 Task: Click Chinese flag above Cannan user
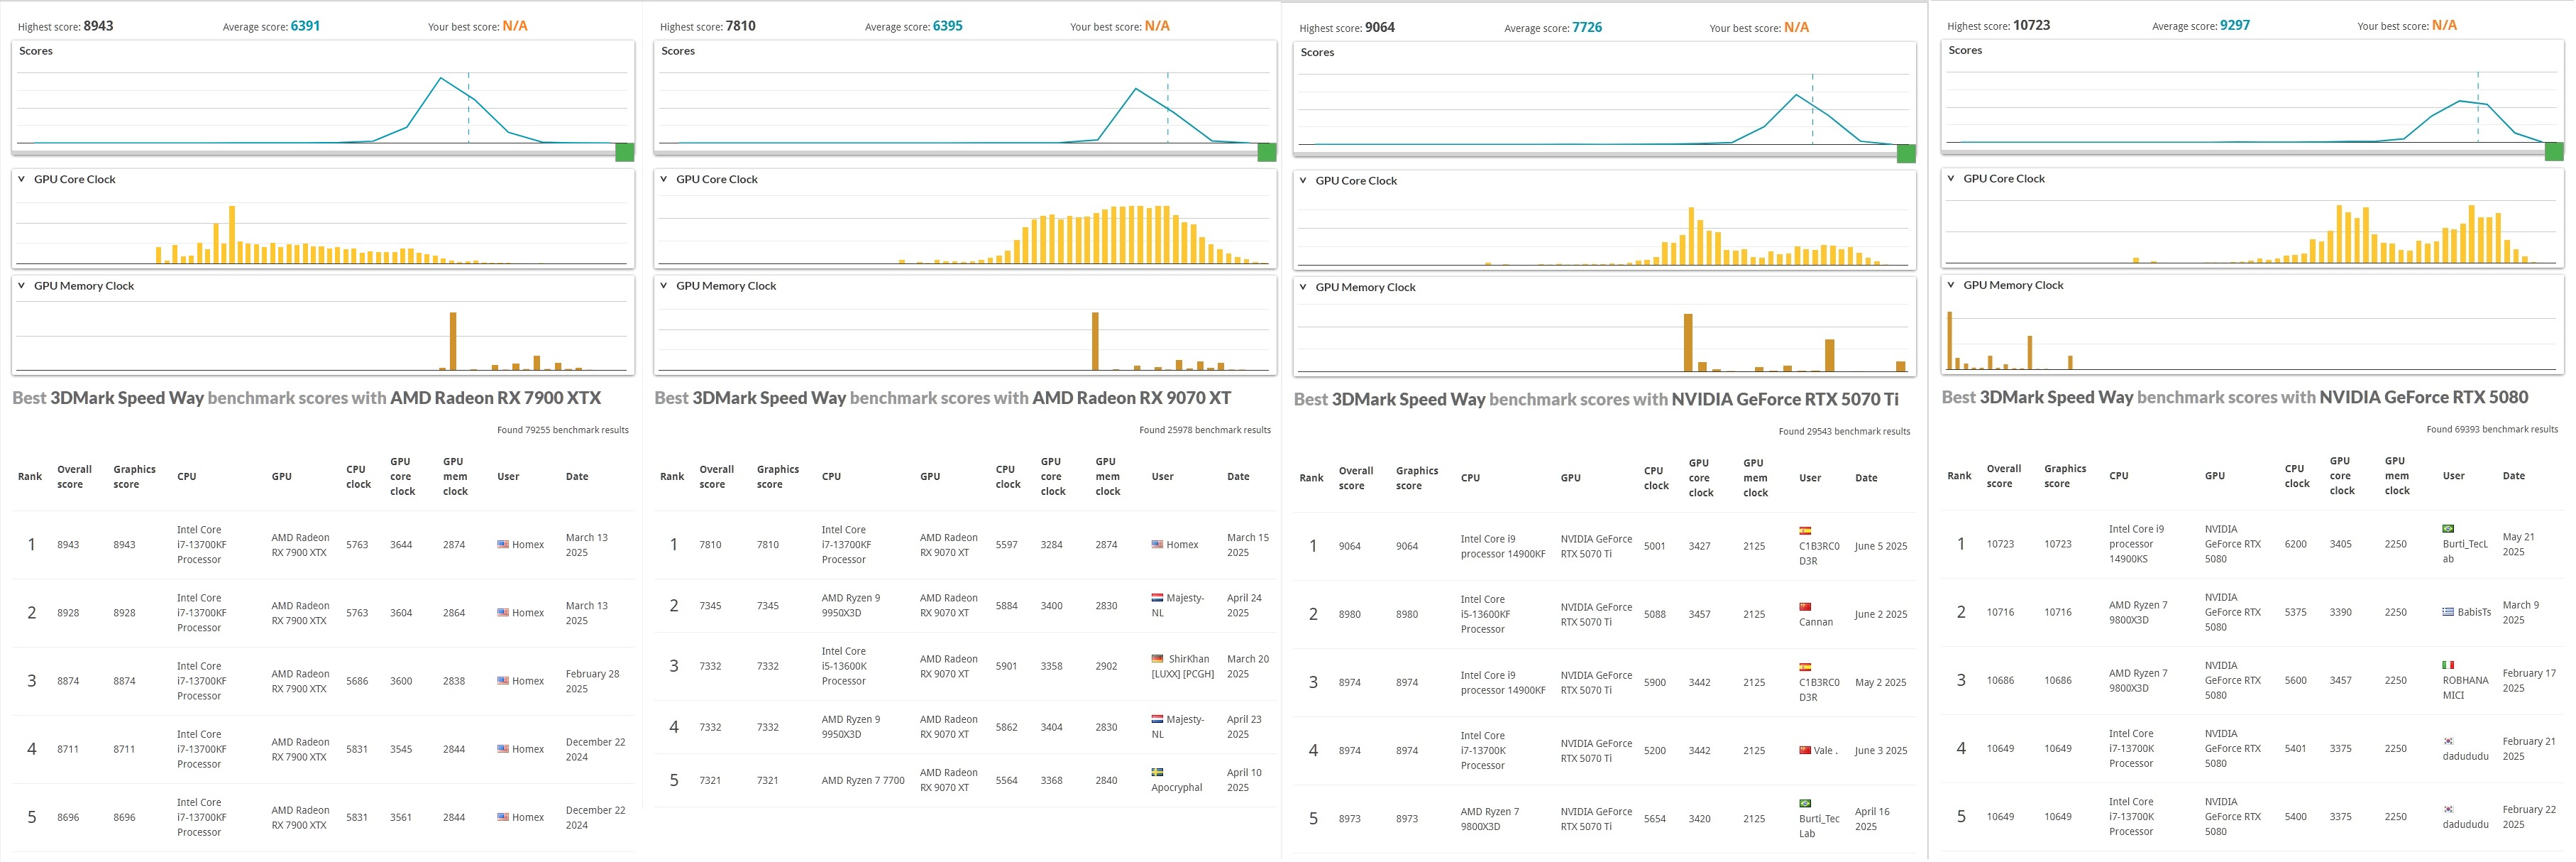pyautogui.click(x=1805, y=607)
